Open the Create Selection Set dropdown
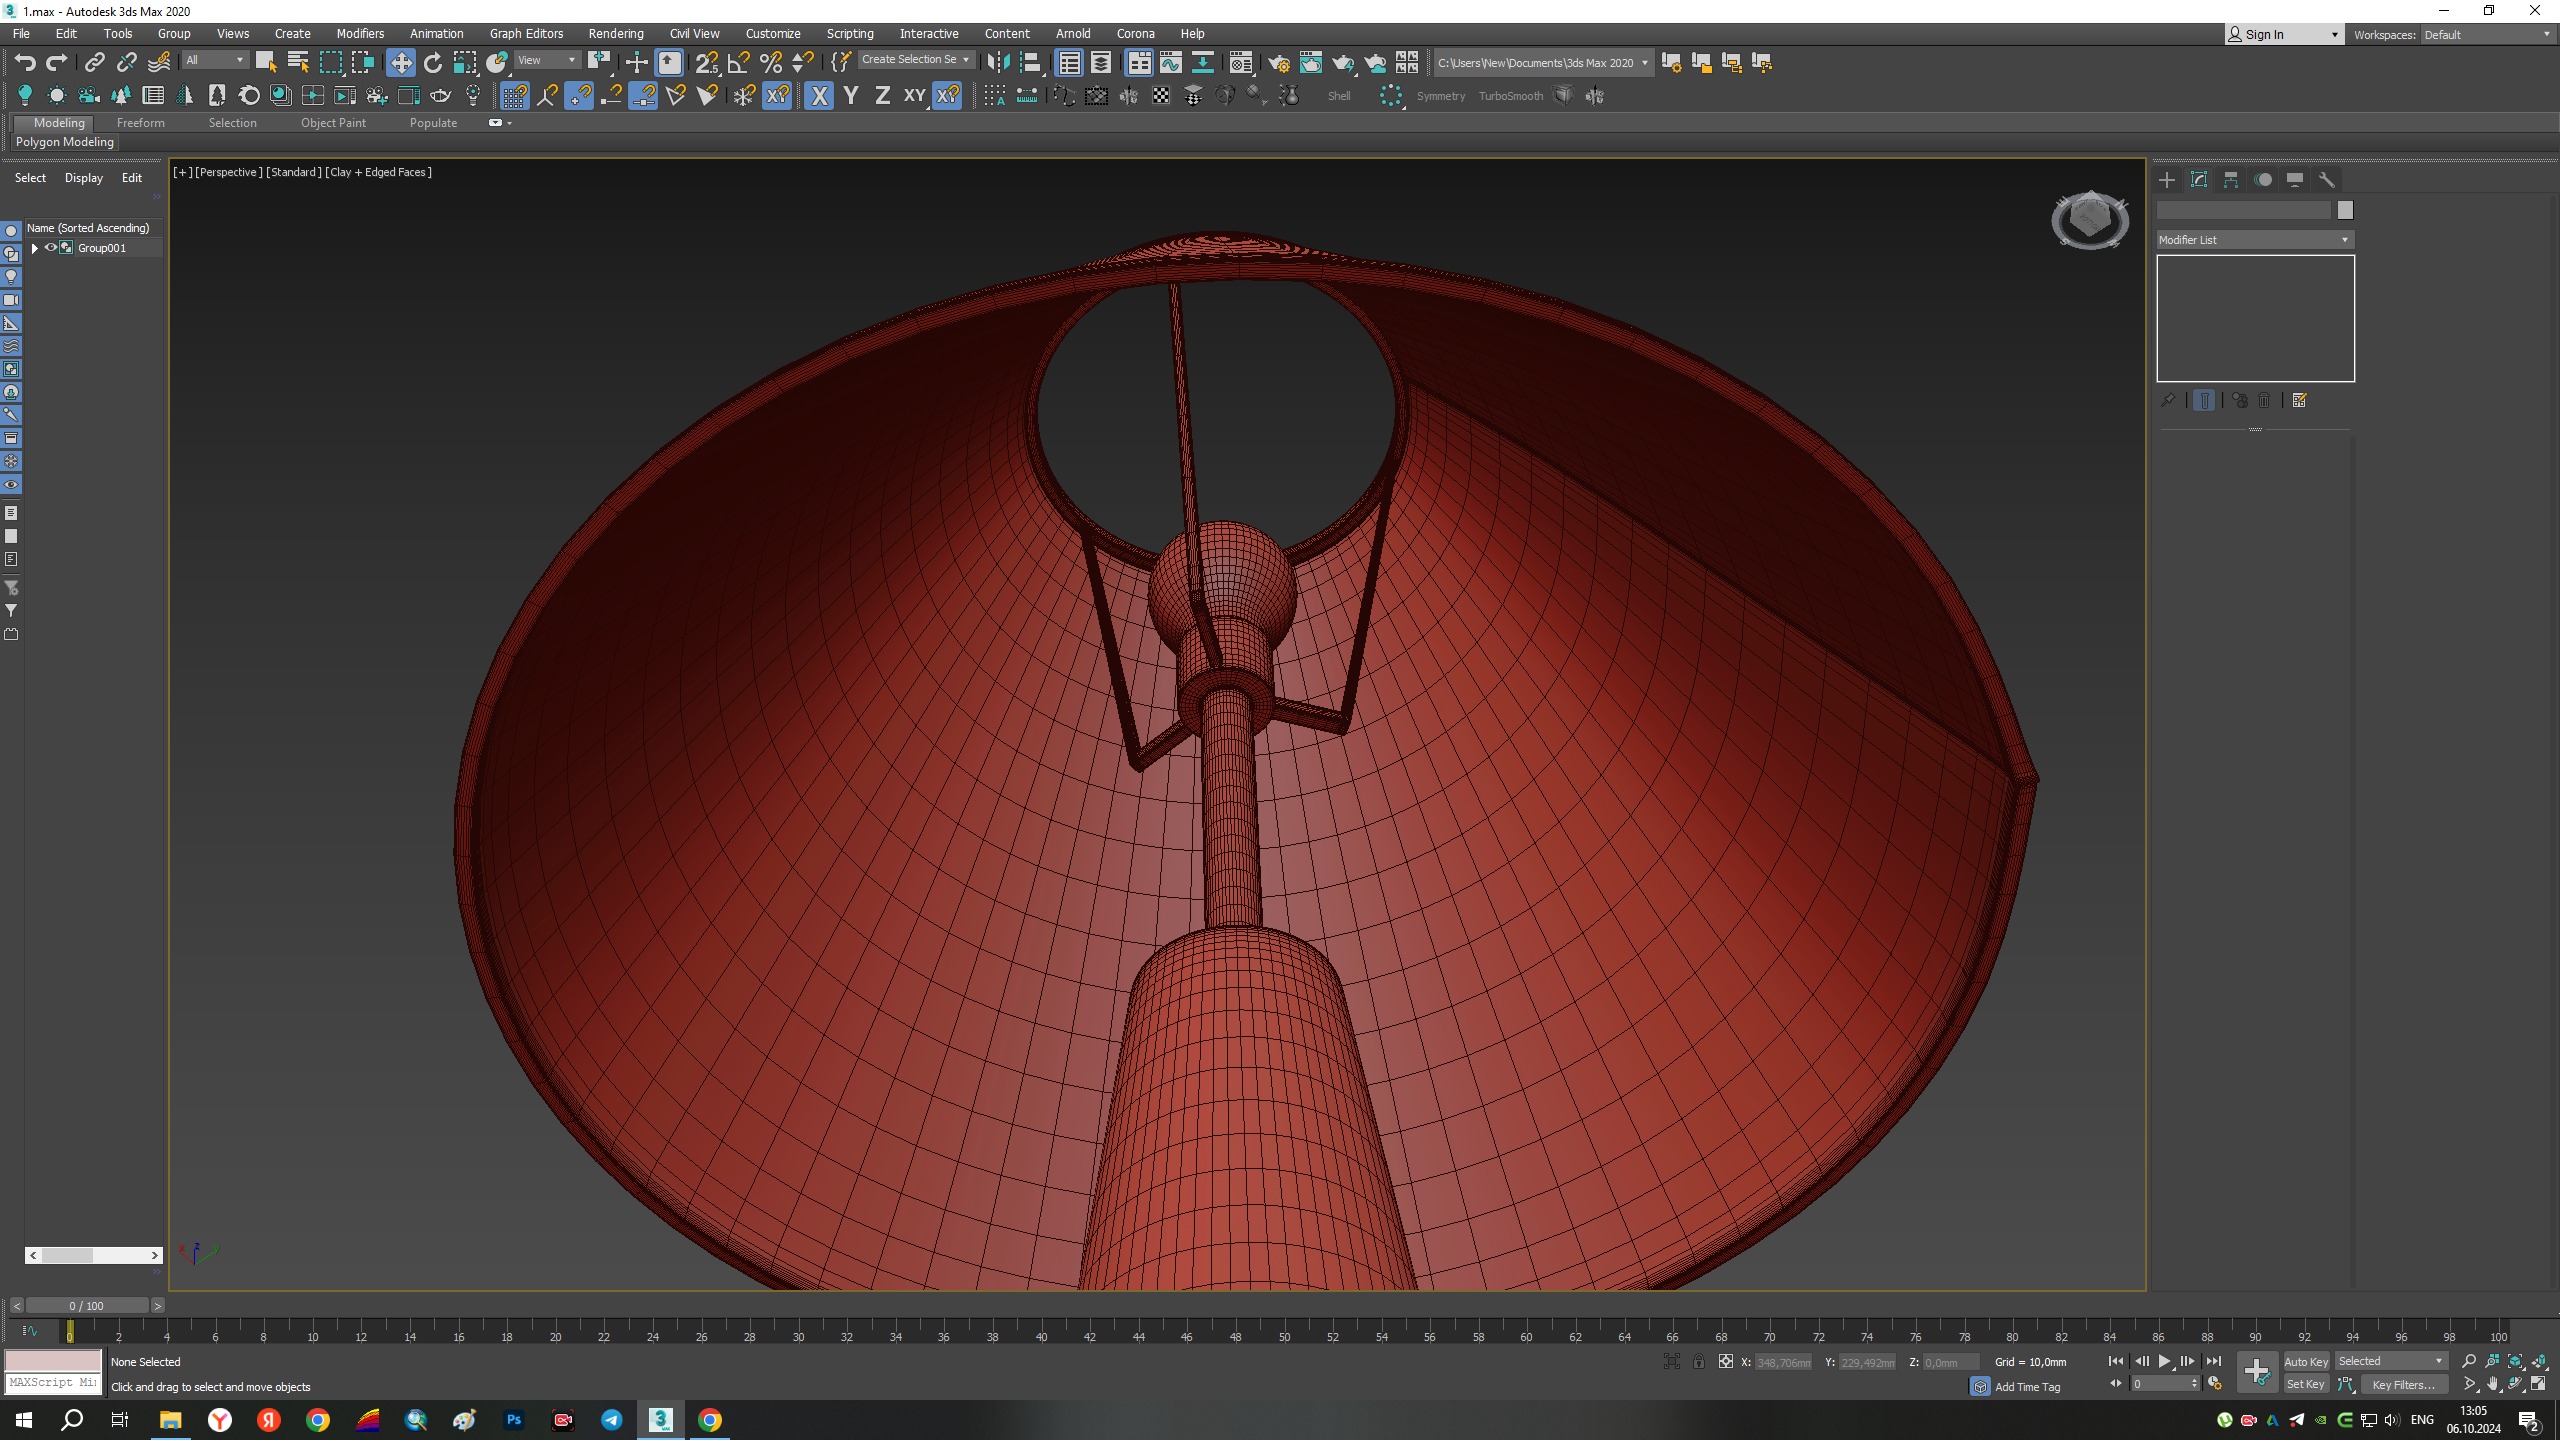Viewport: 2560px width, 1440px height. pos(915,60)
